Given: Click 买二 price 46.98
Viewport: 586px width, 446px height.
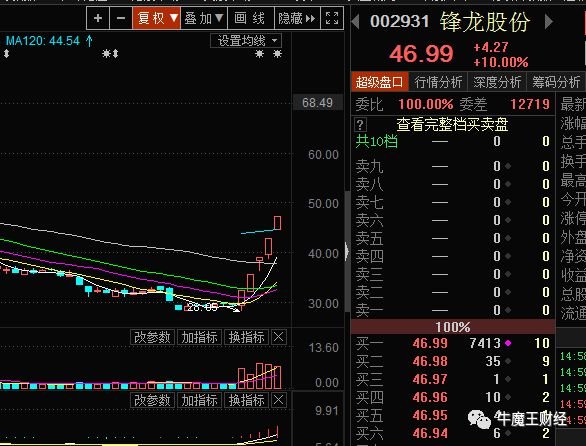Looking at the screenshot, I should click(430, 361).
